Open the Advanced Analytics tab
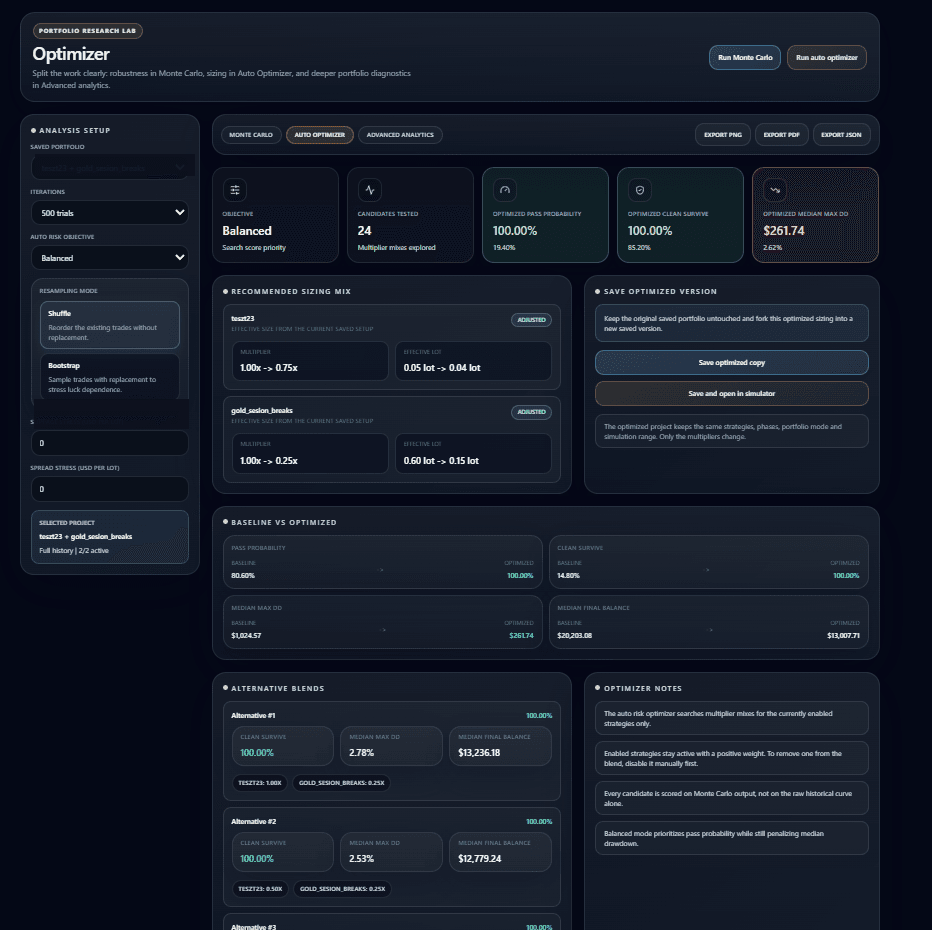 (x=400, y=134)
